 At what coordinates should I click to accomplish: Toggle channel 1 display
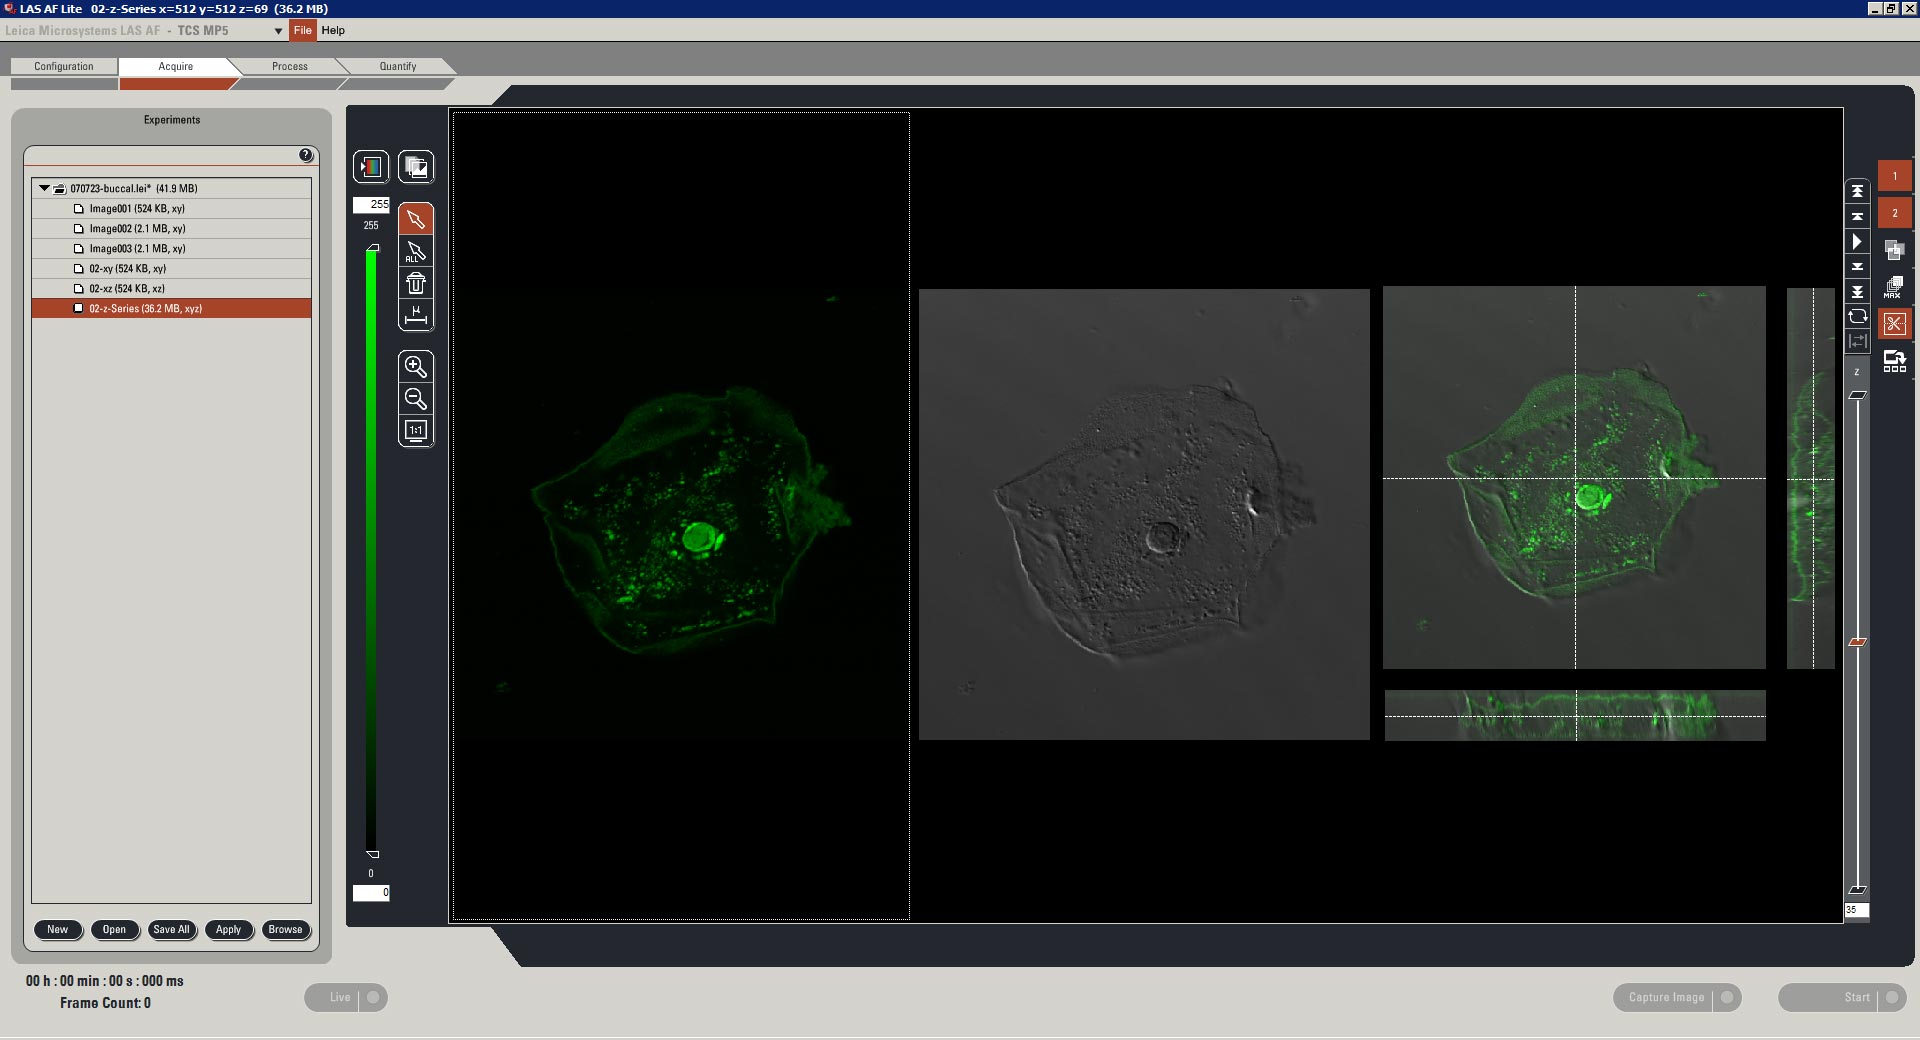(1894, 176)
